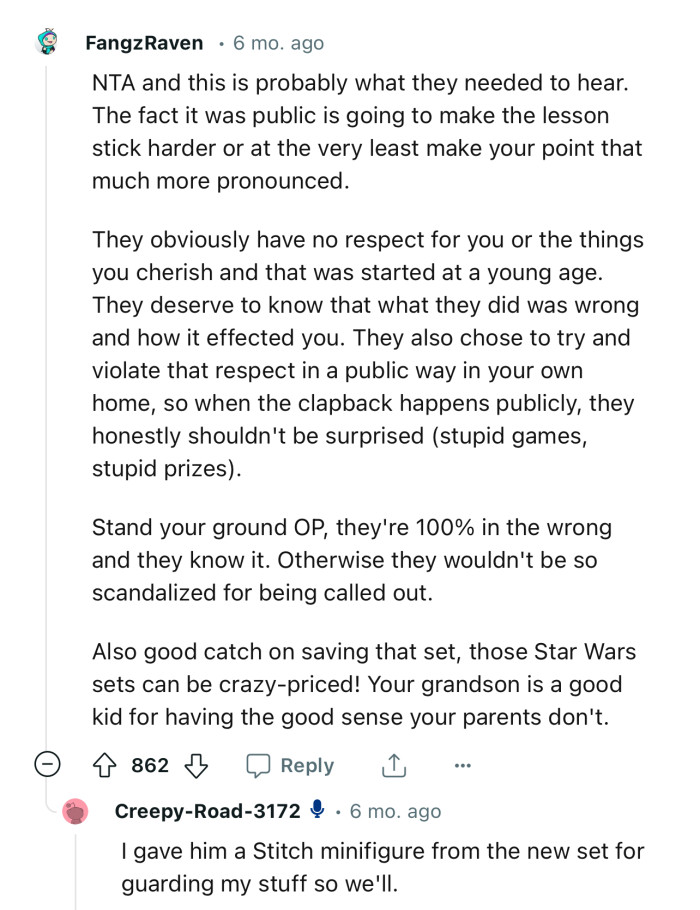Screen dimensions: 700x910
Task: Click FangzRaven's avatar icon
Action: 46,43
